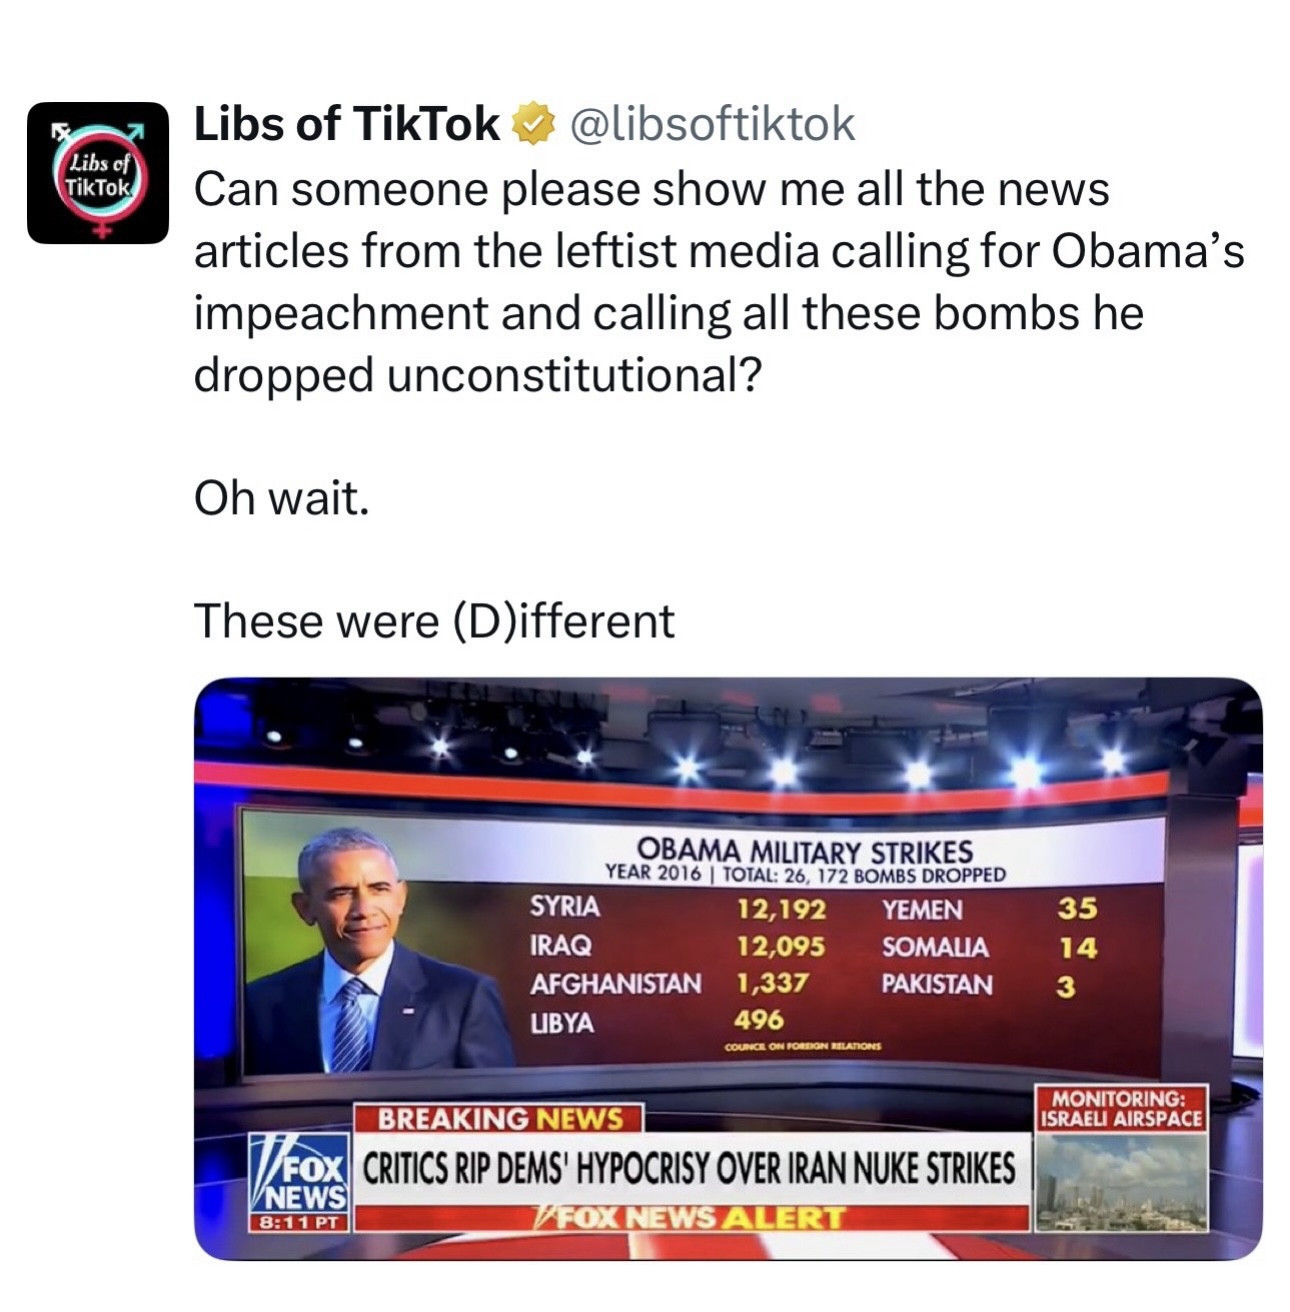
Task: Open the Libs of TikTok profile avatar
Action: tap(98, 173)
